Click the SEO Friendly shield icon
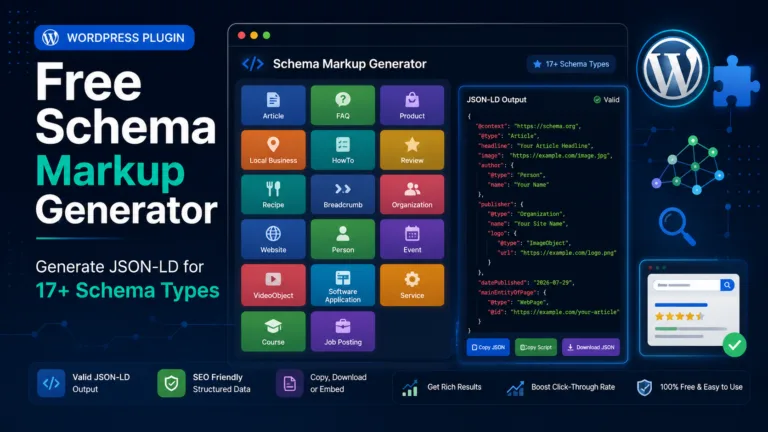The height and width of the screenshot is (432, 768). click(x=171, y=383)
